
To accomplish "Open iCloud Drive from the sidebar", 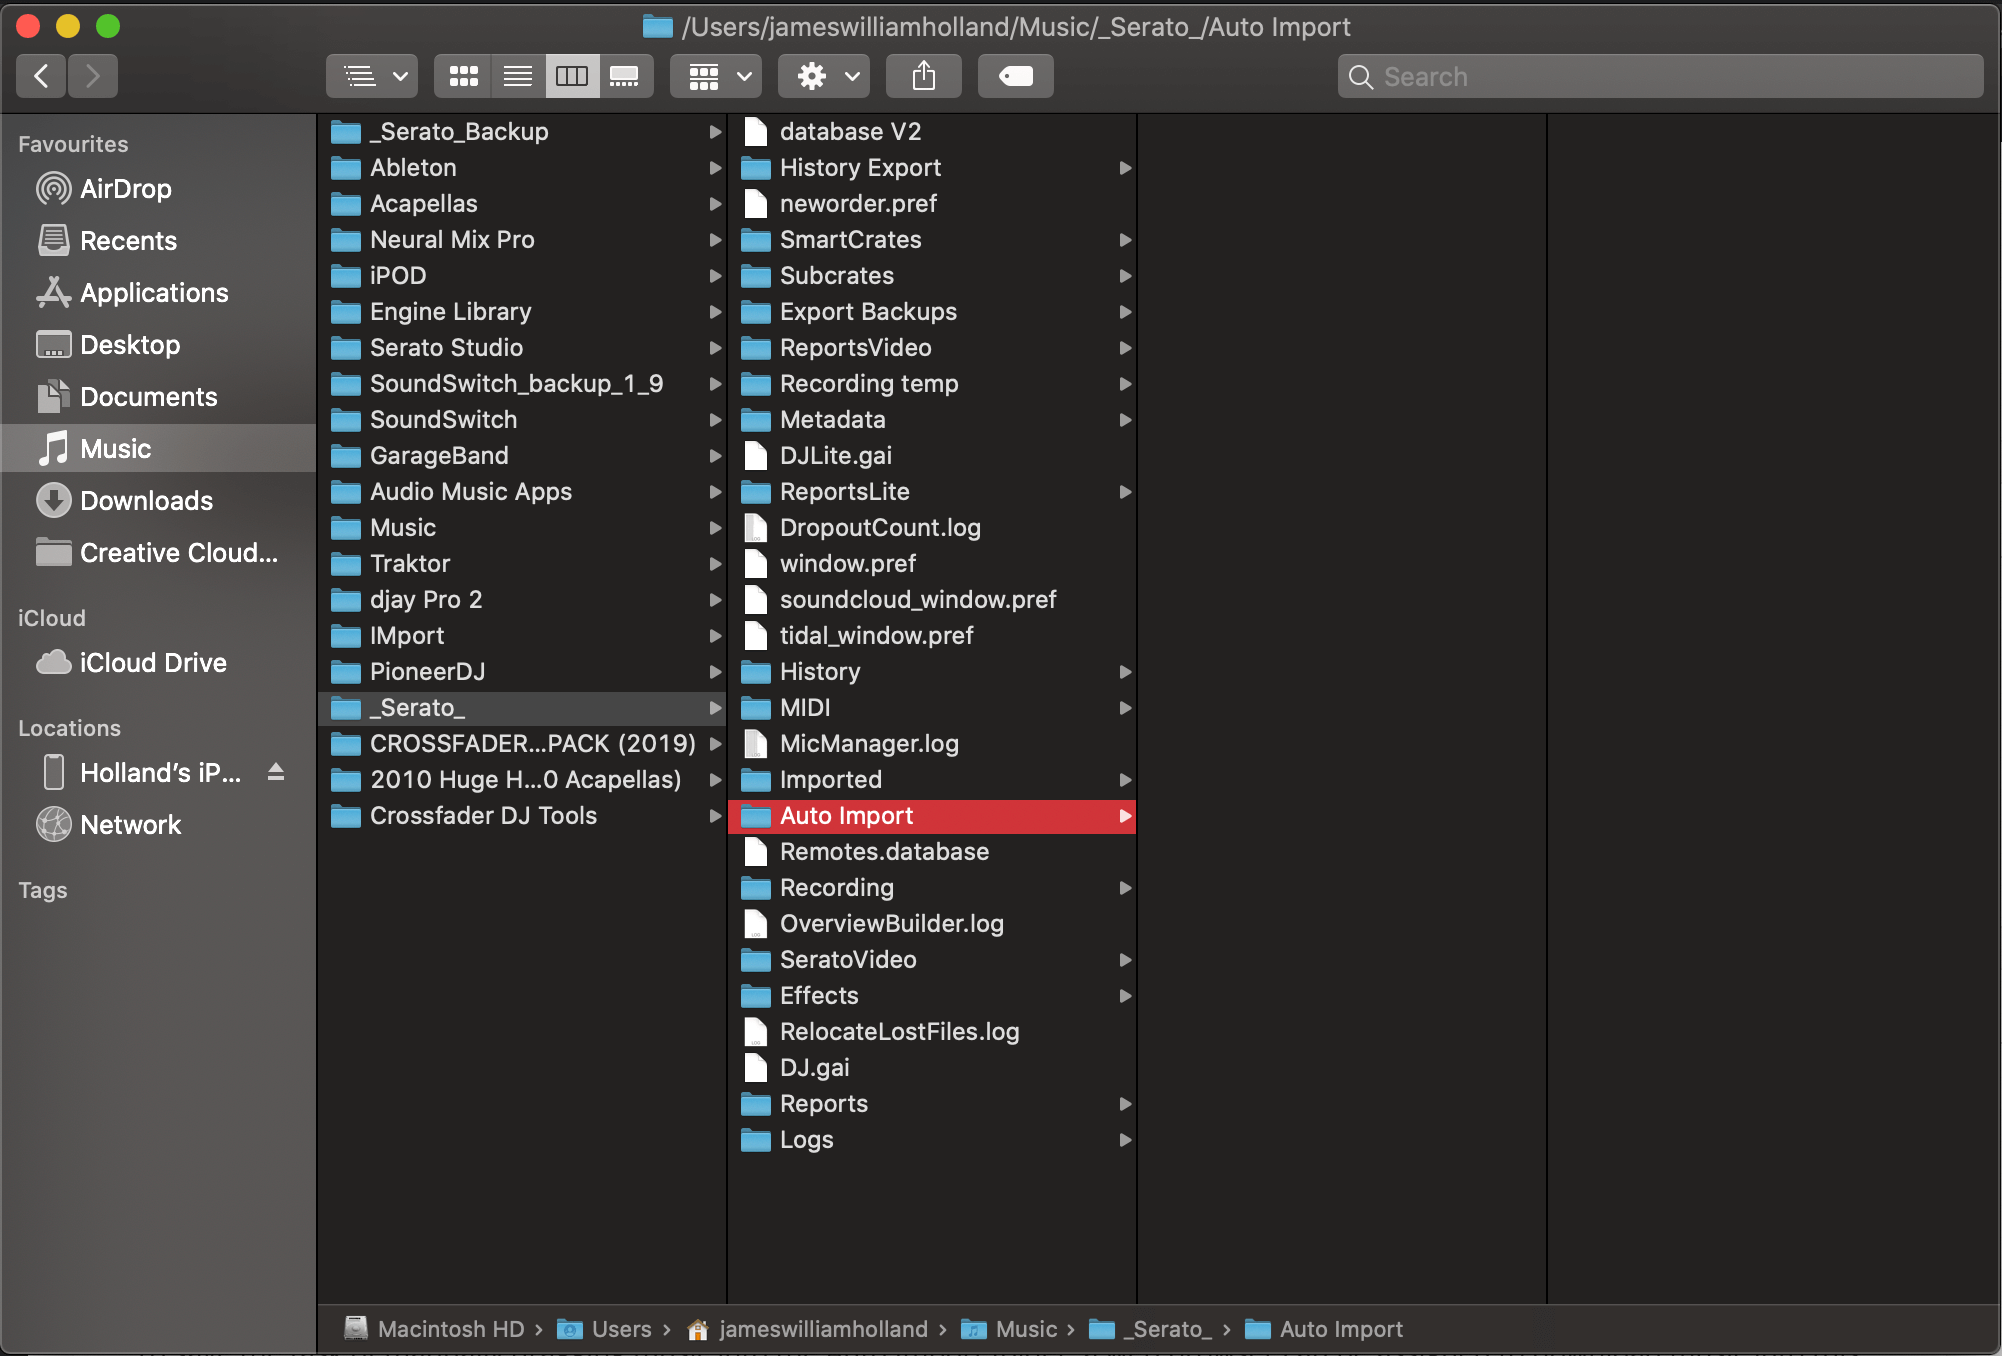I will [x=152, y=662].
